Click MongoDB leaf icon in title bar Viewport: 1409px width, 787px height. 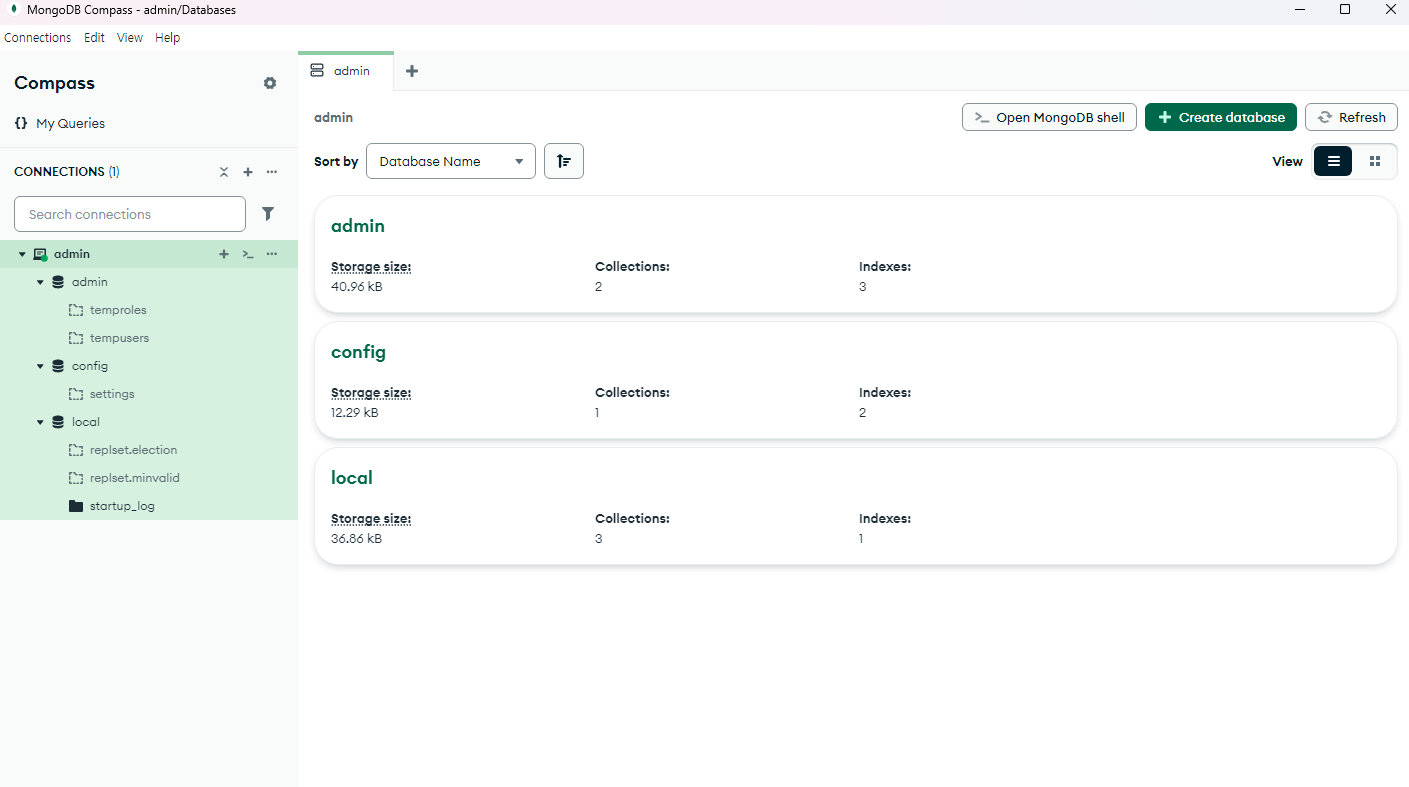[x=13, y=9]
